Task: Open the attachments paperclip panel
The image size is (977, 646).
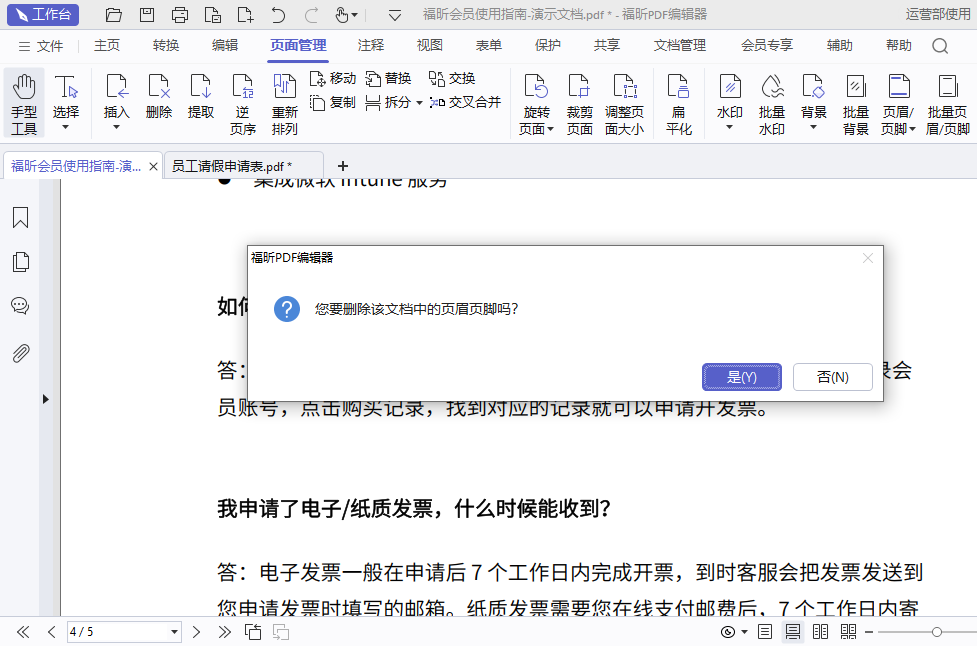Action: pos(20,352)
